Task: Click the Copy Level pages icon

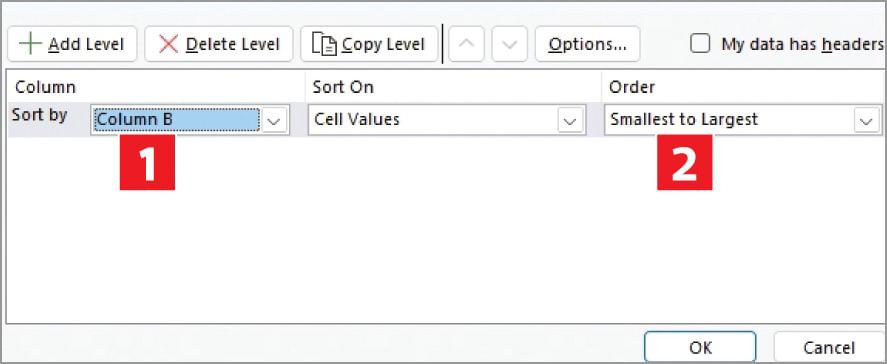Action: click(x=325, y=45)
